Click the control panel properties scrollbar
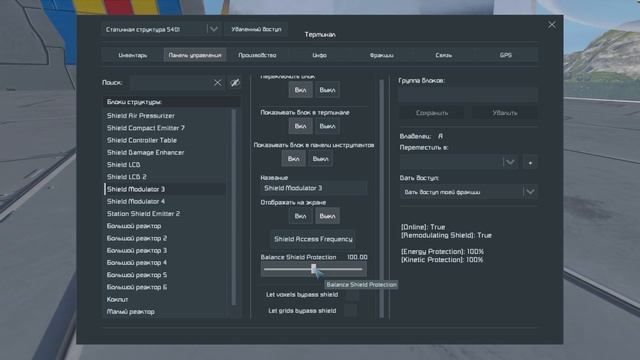Viewport: 640px width, 360px height. (x=382, y=198)
